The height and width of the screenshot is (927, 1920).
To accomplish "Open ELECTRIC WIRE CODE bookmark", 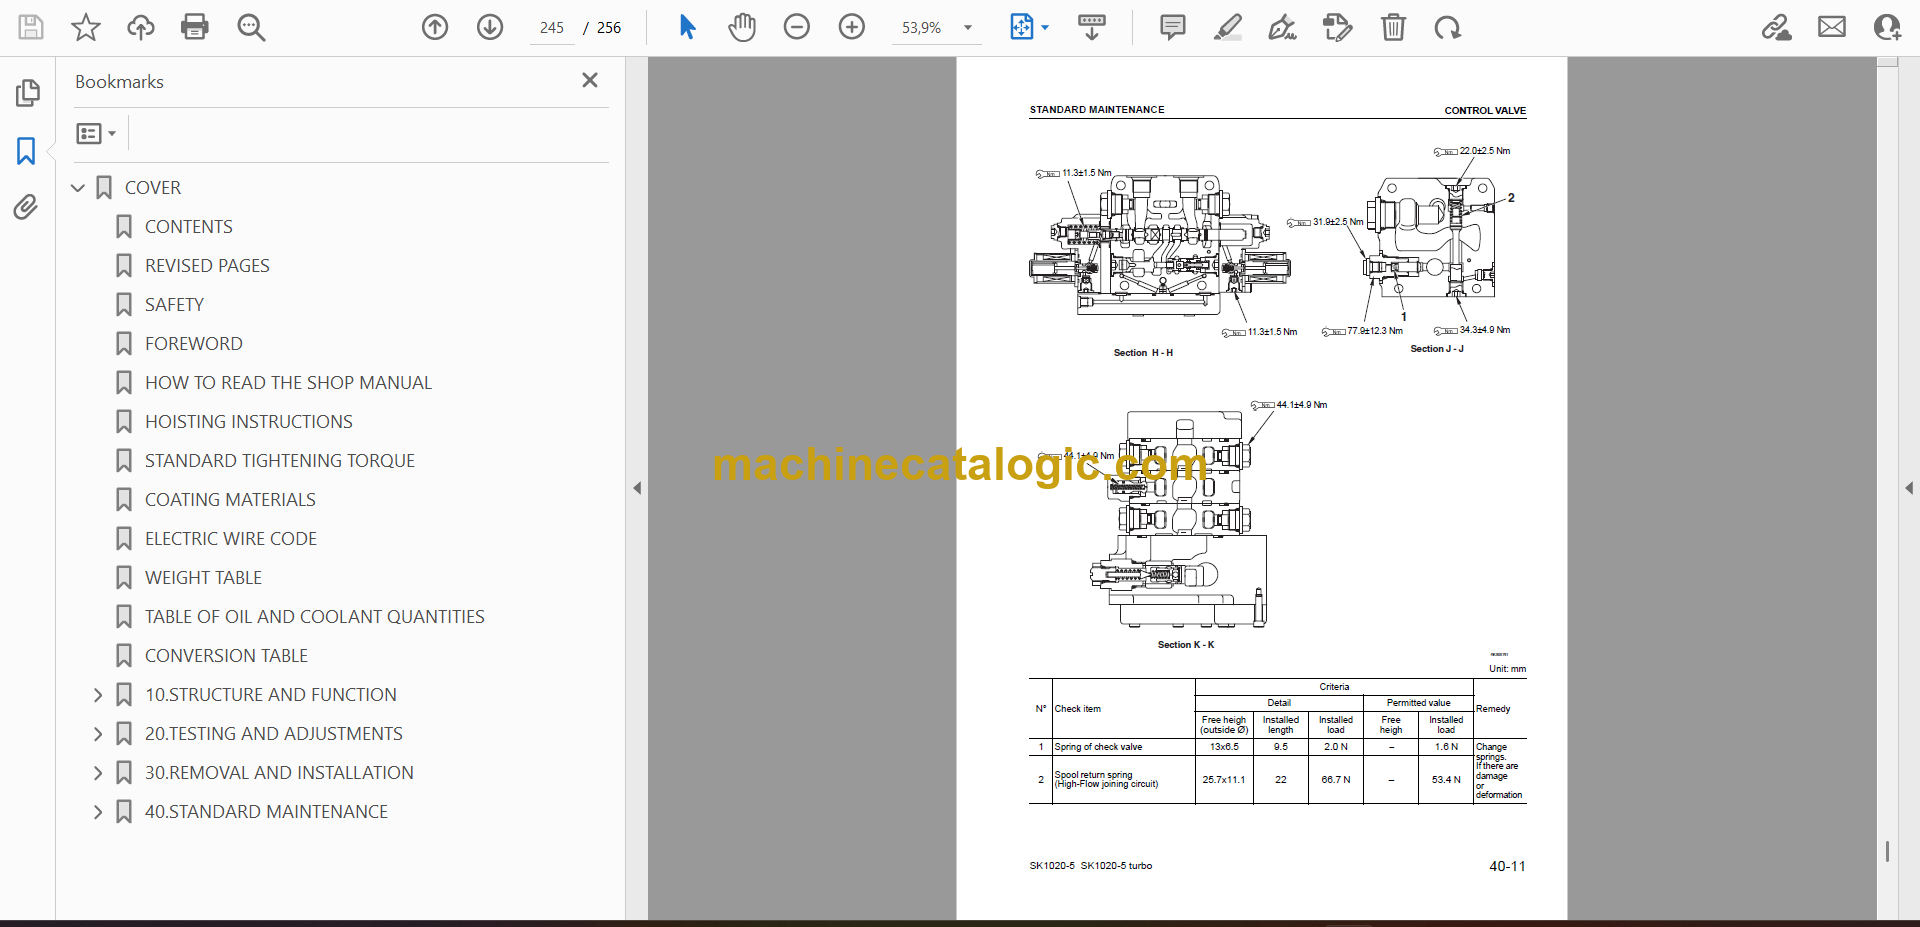I will 231,539.
